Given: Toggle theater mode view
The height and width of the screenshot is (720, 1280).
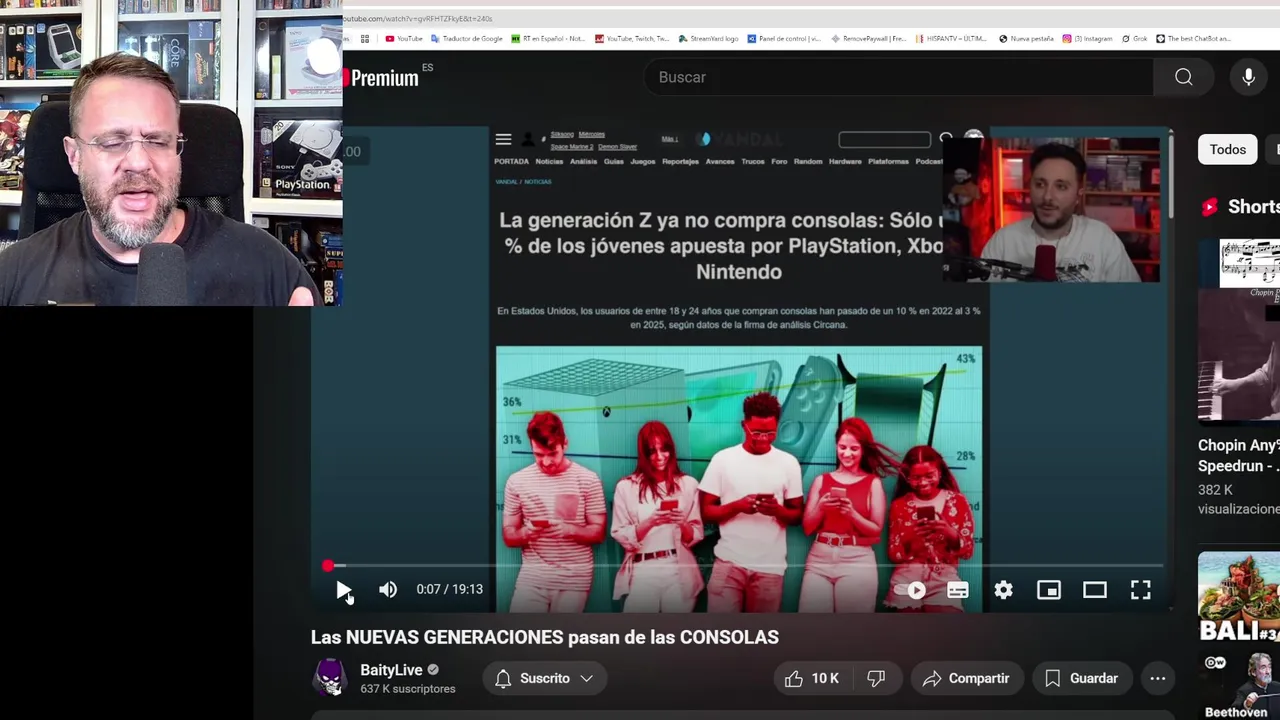Looking at the screenshot, I should (1095, 590).
